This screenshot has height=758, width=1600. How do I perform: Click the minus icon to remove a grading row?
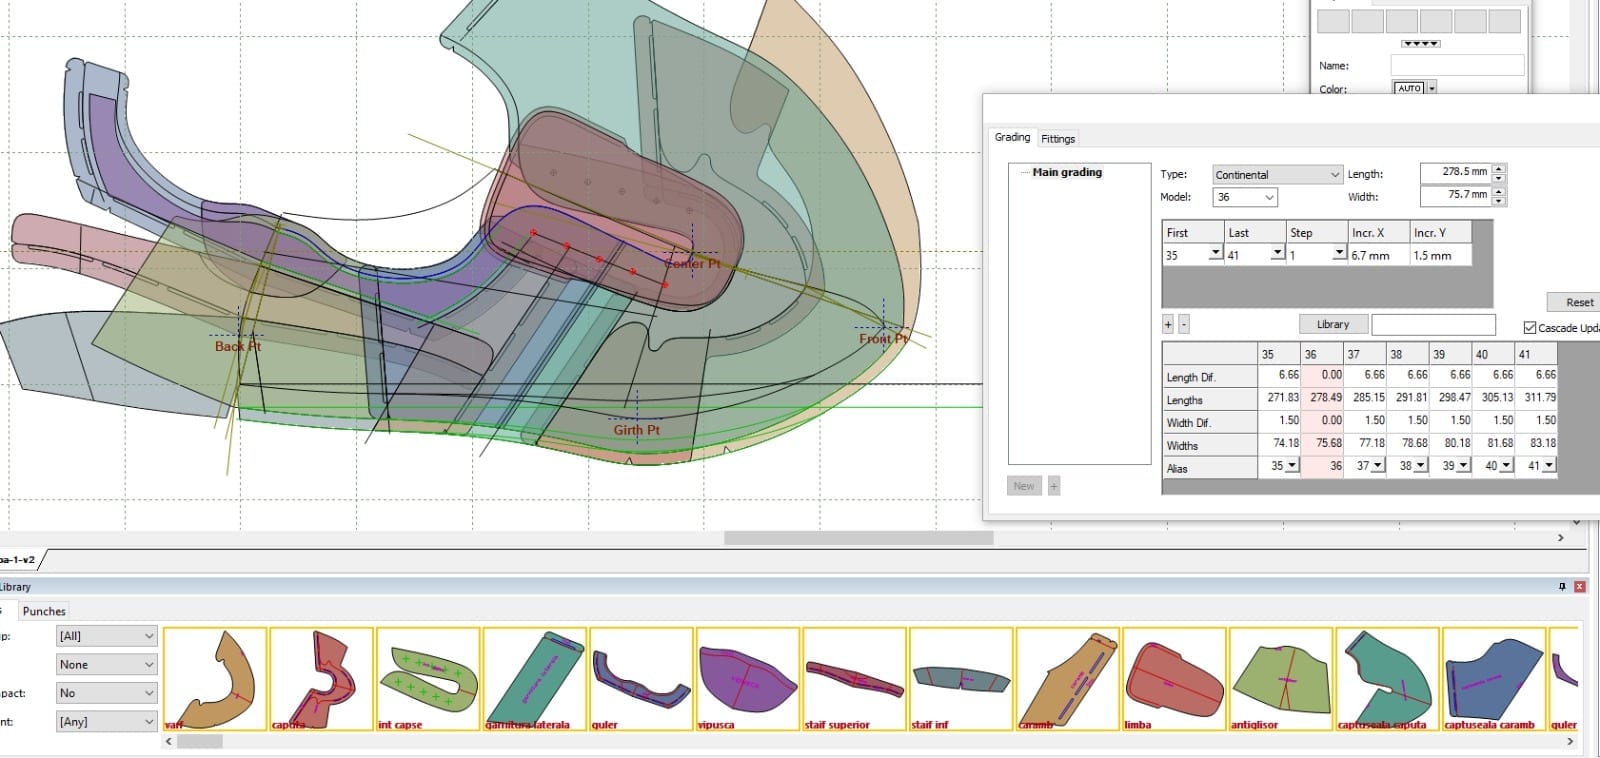click(1184, 325)
